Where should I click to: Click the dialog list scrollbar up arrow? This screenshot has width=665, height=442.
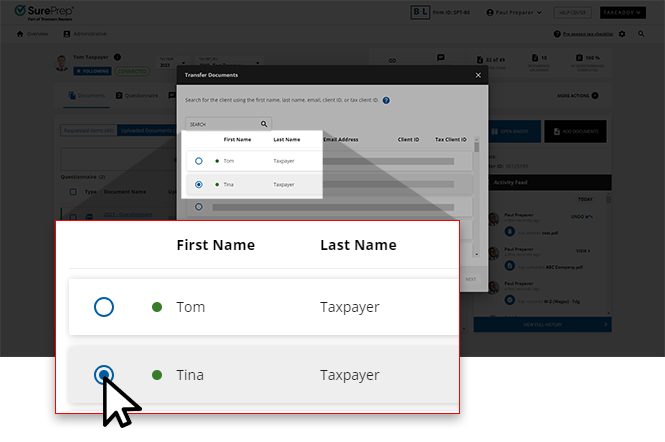point(477,139)
